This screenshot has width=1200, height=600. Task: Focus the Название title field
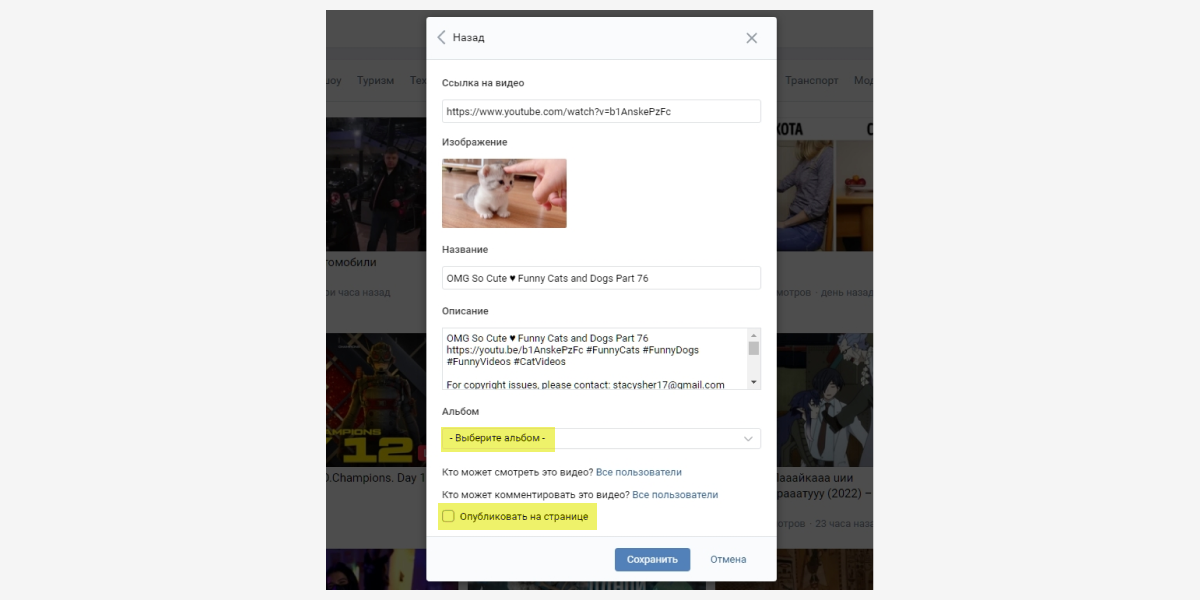[x=600, y=278]
